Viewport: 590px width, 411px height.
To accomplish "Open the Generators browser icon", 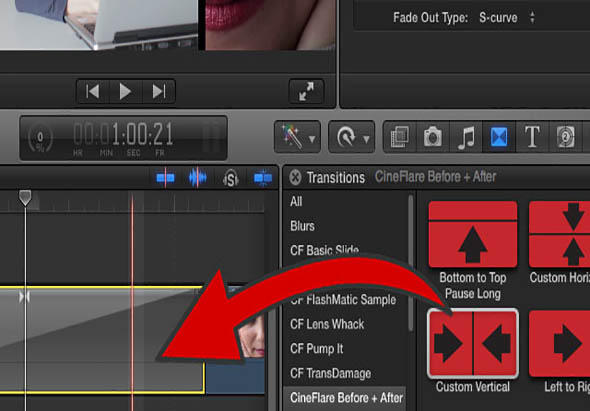I will [565, 137].
